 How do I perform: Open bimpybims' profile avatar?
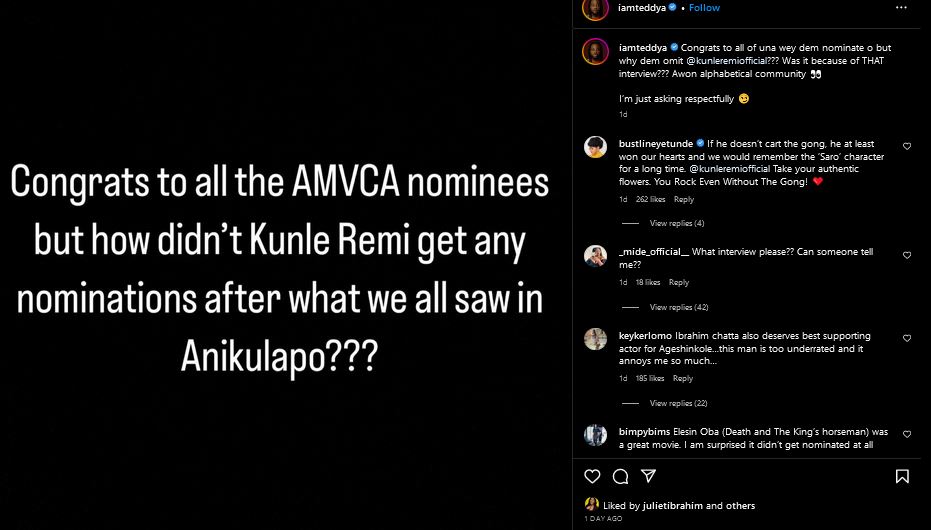(596, 435)
